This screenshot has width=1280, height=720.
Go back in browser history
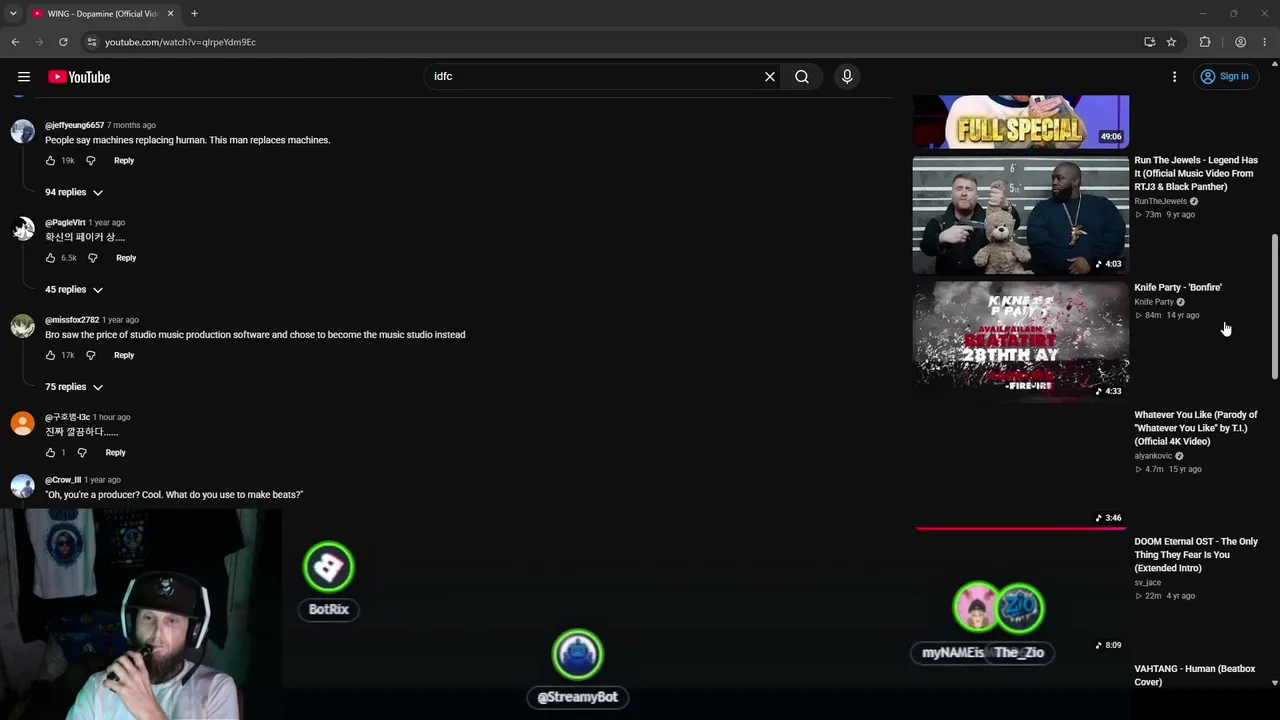(x=15, y=42)
